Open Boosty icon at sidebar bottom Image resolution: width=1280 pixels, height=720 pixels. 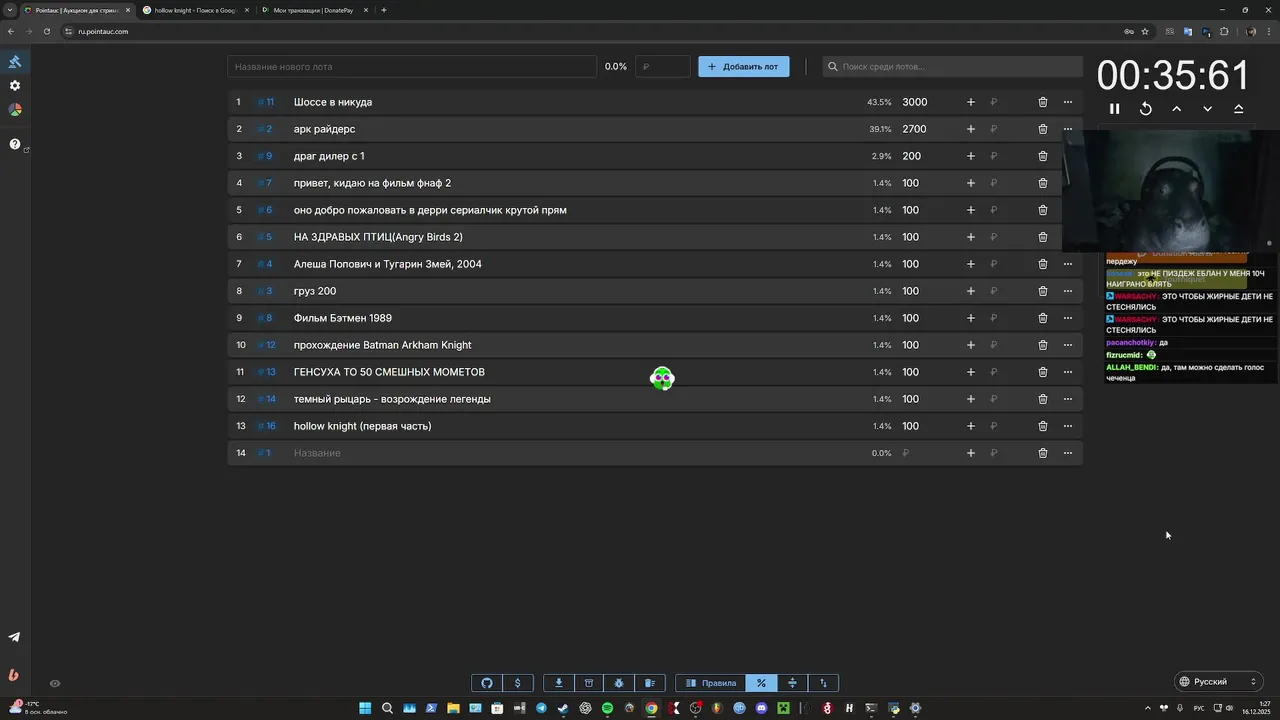(x=14, y=675)
